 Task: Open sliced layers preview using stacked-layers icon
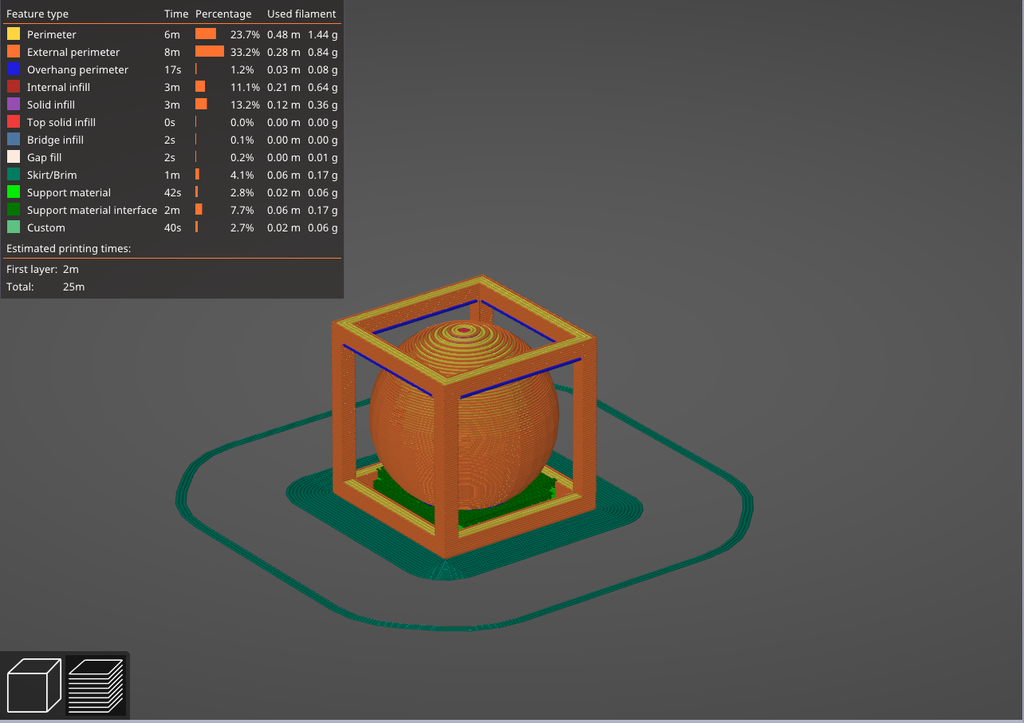pyautogui.click(x=97, y=685)
